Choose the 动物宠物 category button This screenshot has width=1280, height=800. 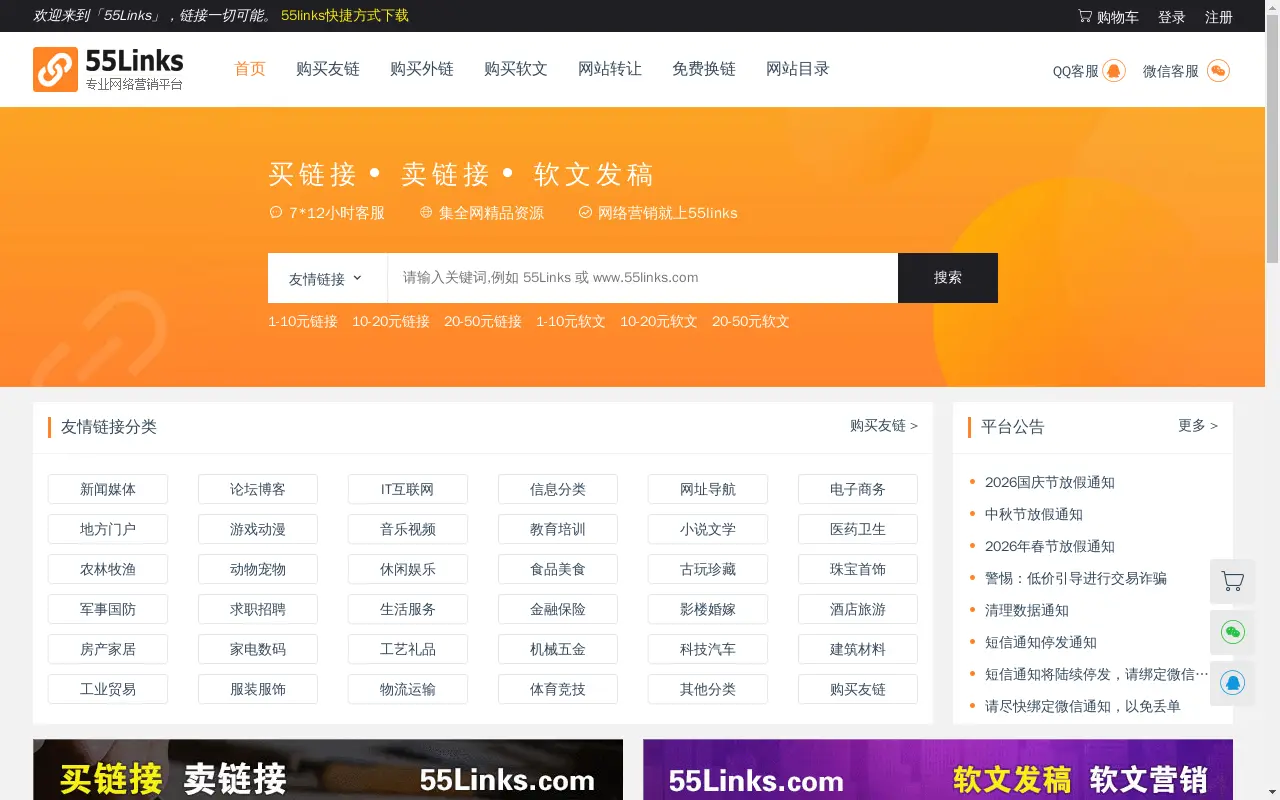point(258,569)
